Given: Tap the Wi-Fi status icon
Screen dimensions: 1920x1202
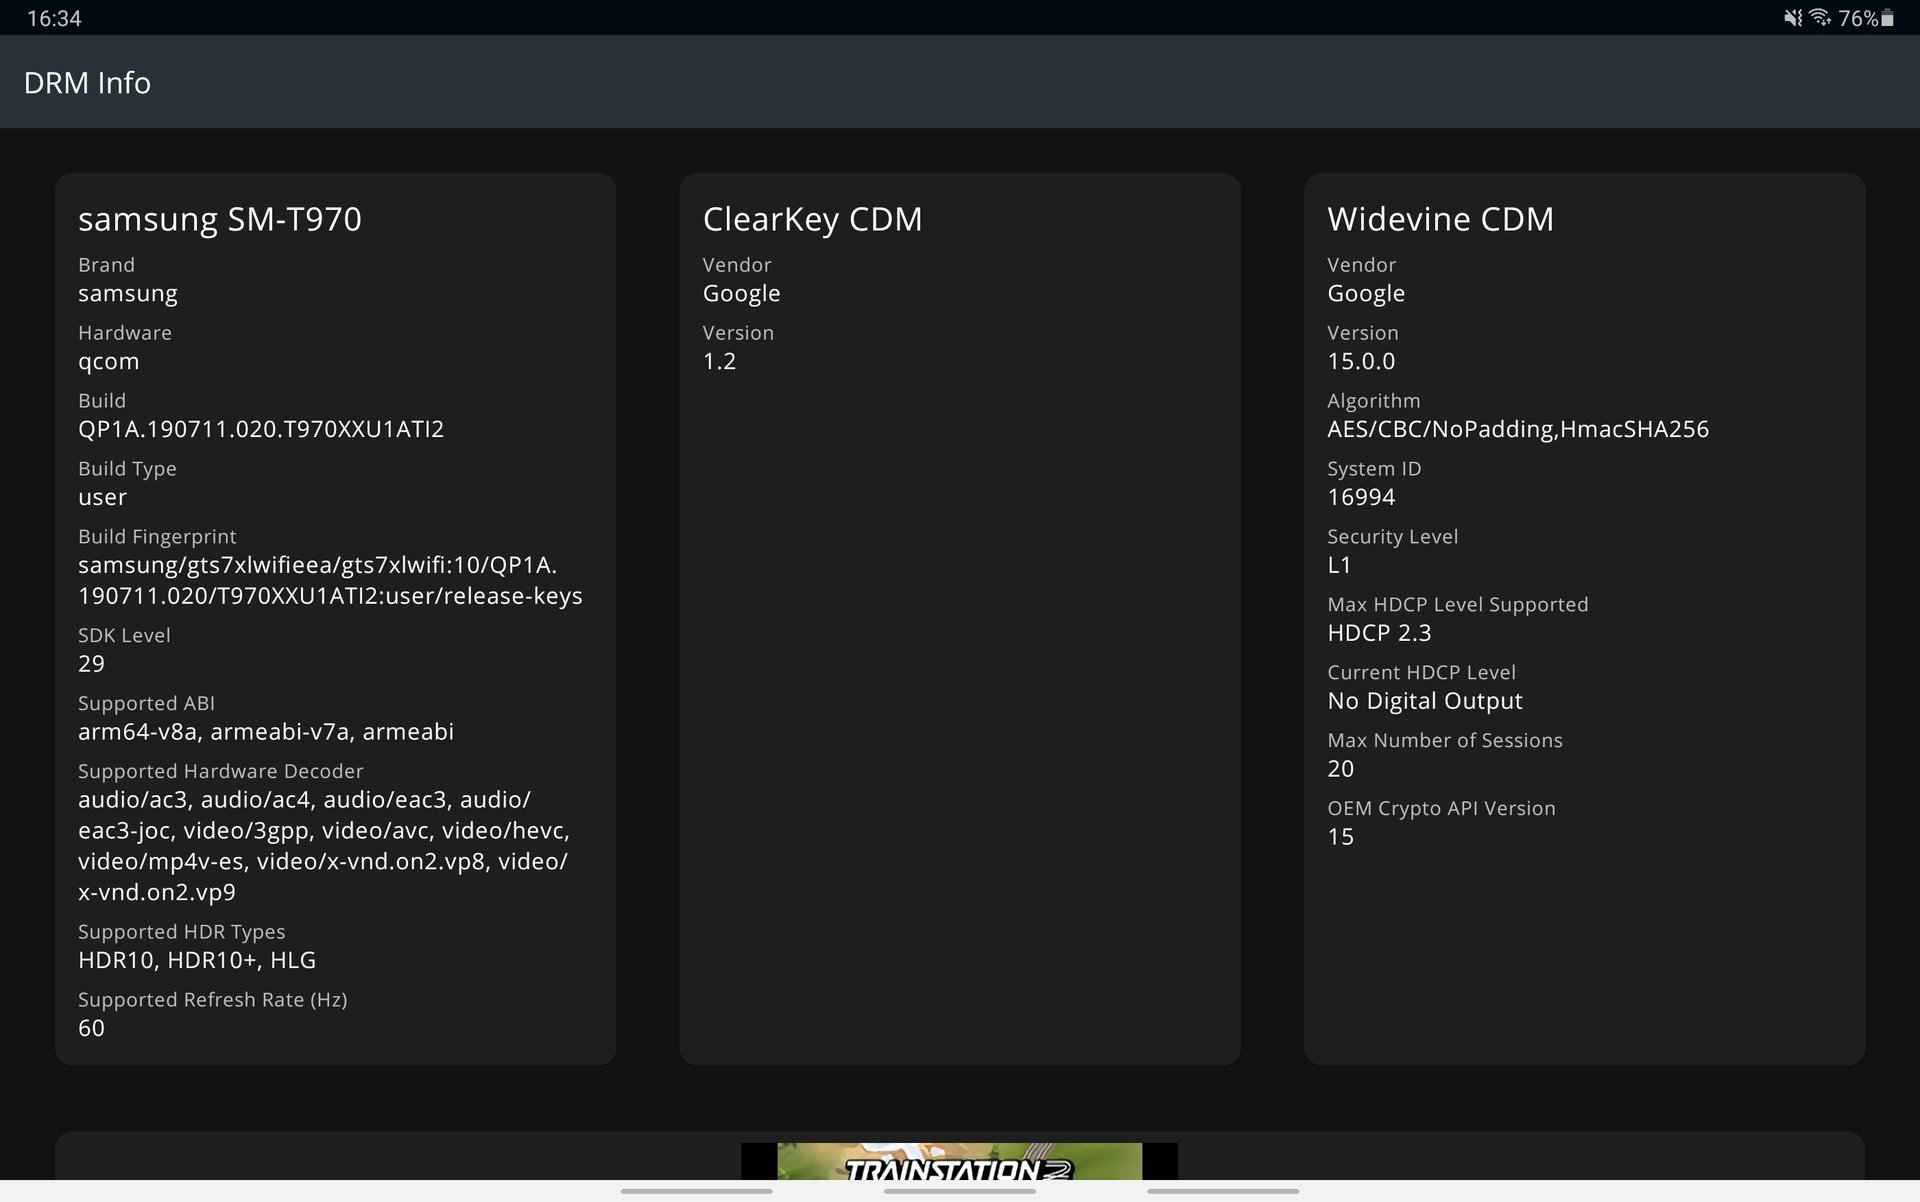Looking at the screenshot, I should [1820, 18].
